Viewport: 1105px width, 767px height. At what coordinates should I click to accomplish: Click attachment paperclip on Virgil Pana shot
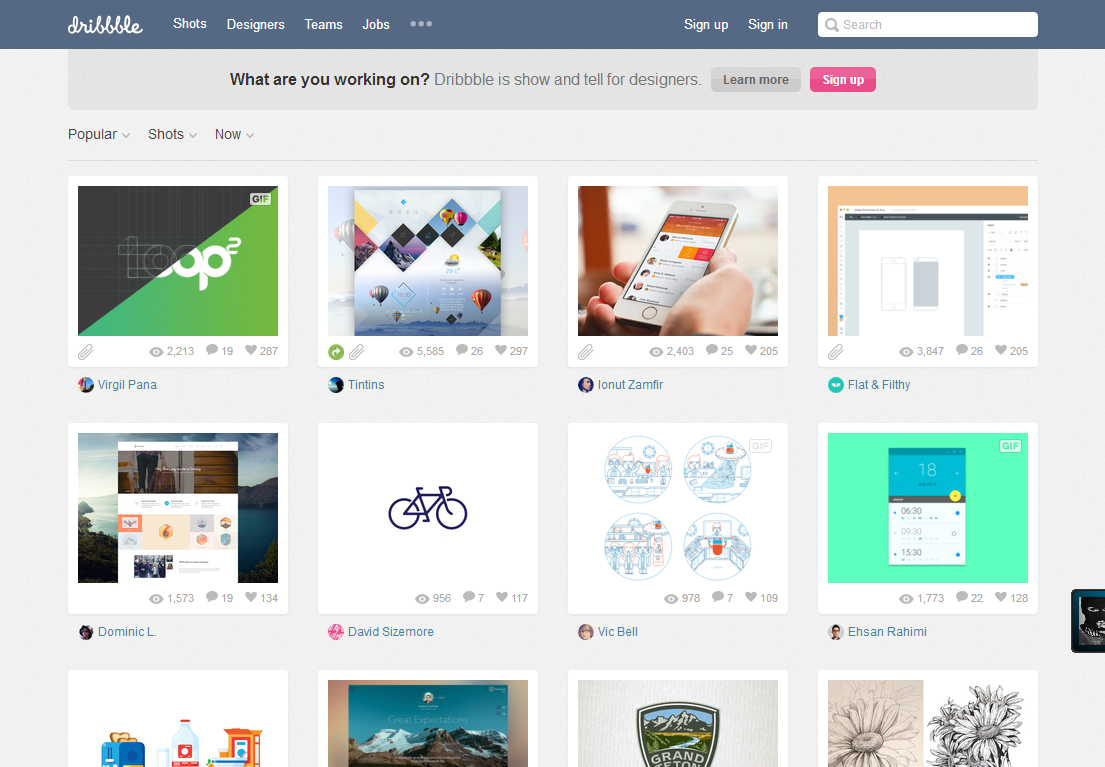(85, 351)
